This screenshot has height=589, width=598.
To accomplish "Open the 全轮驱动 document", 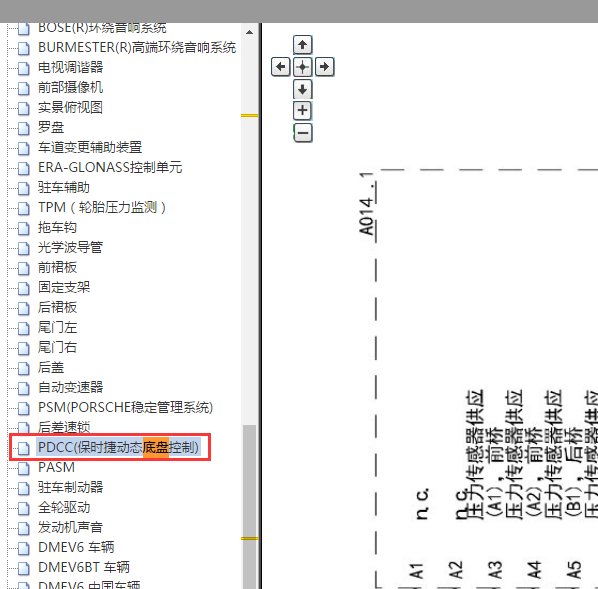I will pyautogui.click(x=64, y=507).
